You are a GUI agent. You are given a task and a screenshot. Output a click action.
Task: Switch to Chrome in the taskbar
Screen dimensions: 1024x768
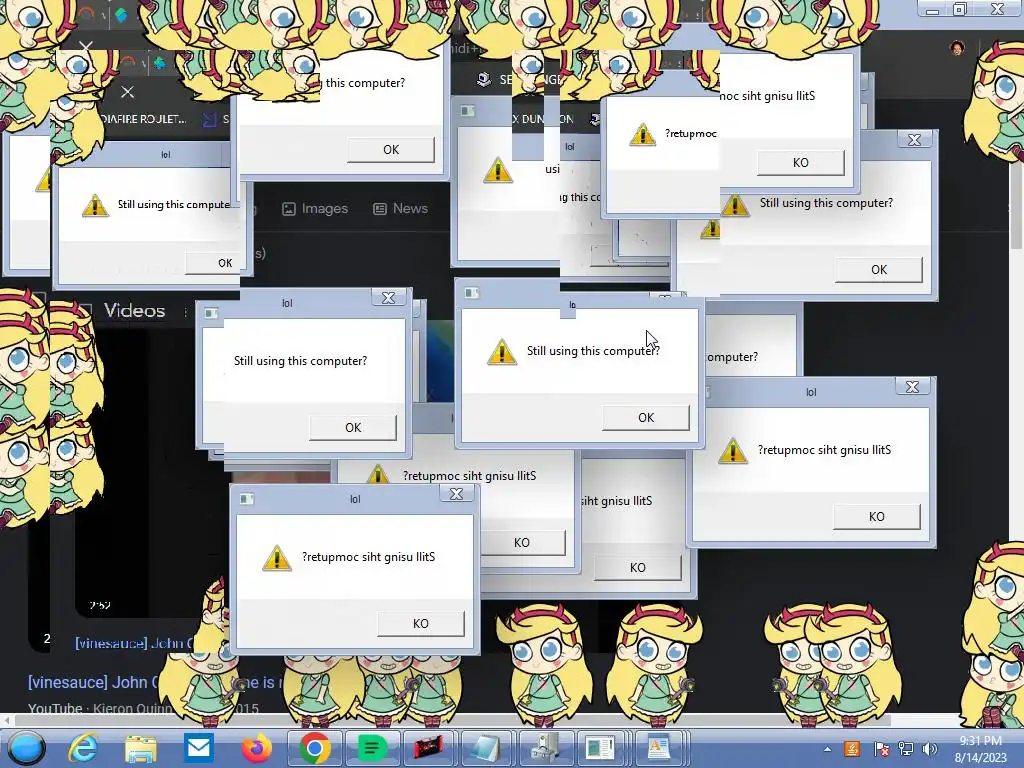pos(314,748)
